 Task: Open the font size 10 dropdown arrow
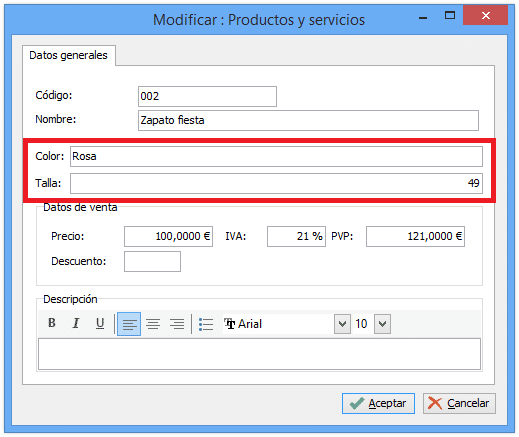(x=382, y=324)
